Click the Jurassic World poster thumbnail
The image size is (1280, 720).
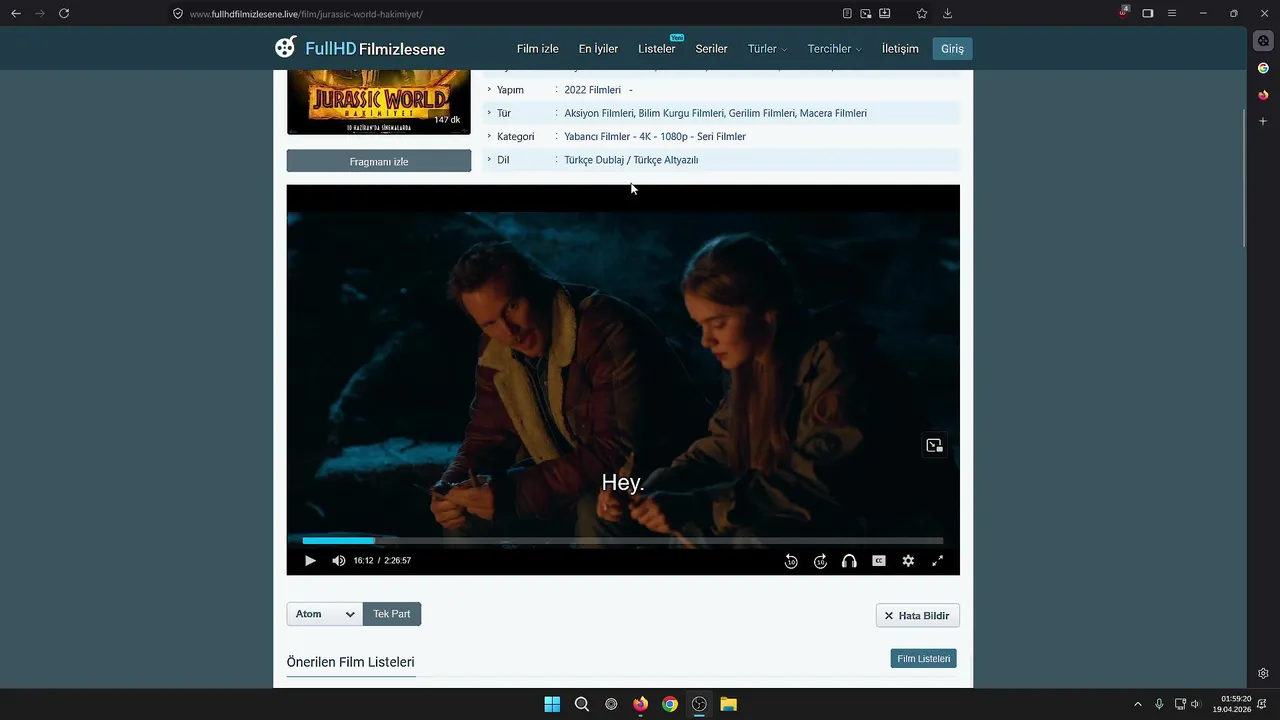(379, 102)
